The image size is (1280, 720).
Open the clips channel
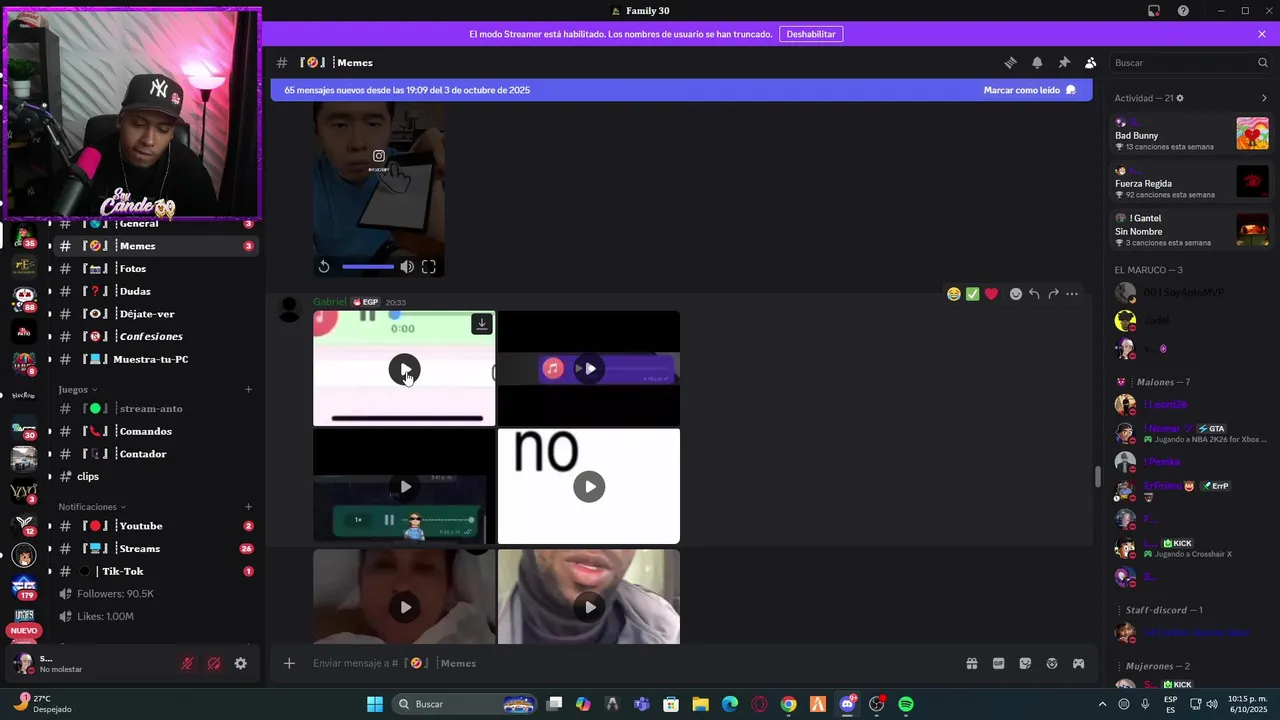[x=155, y=477]
